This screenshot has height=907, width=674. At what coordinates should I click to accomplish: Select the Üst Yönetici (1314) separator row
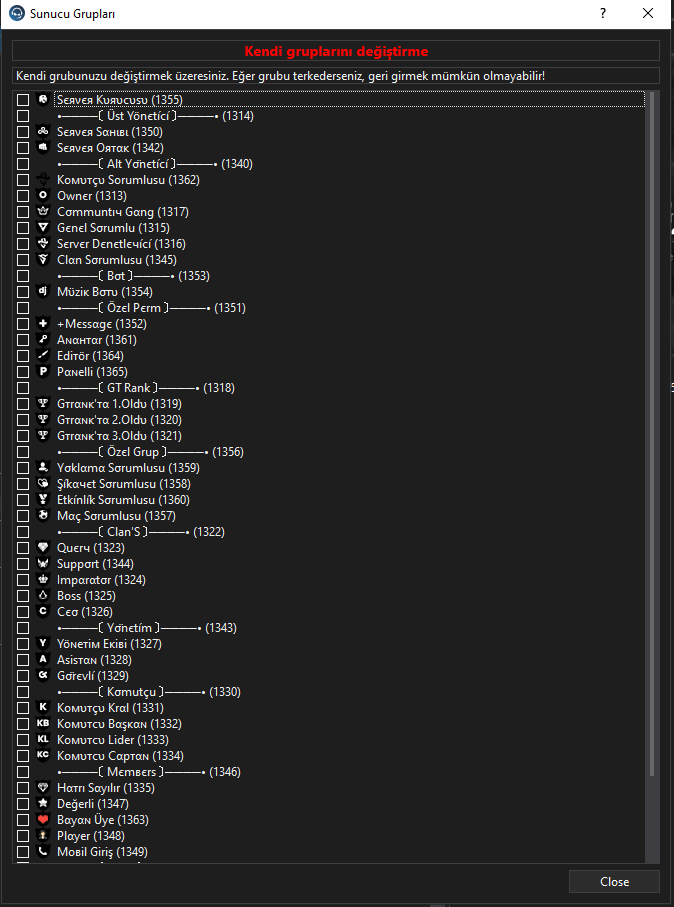(x=329, y=116)
